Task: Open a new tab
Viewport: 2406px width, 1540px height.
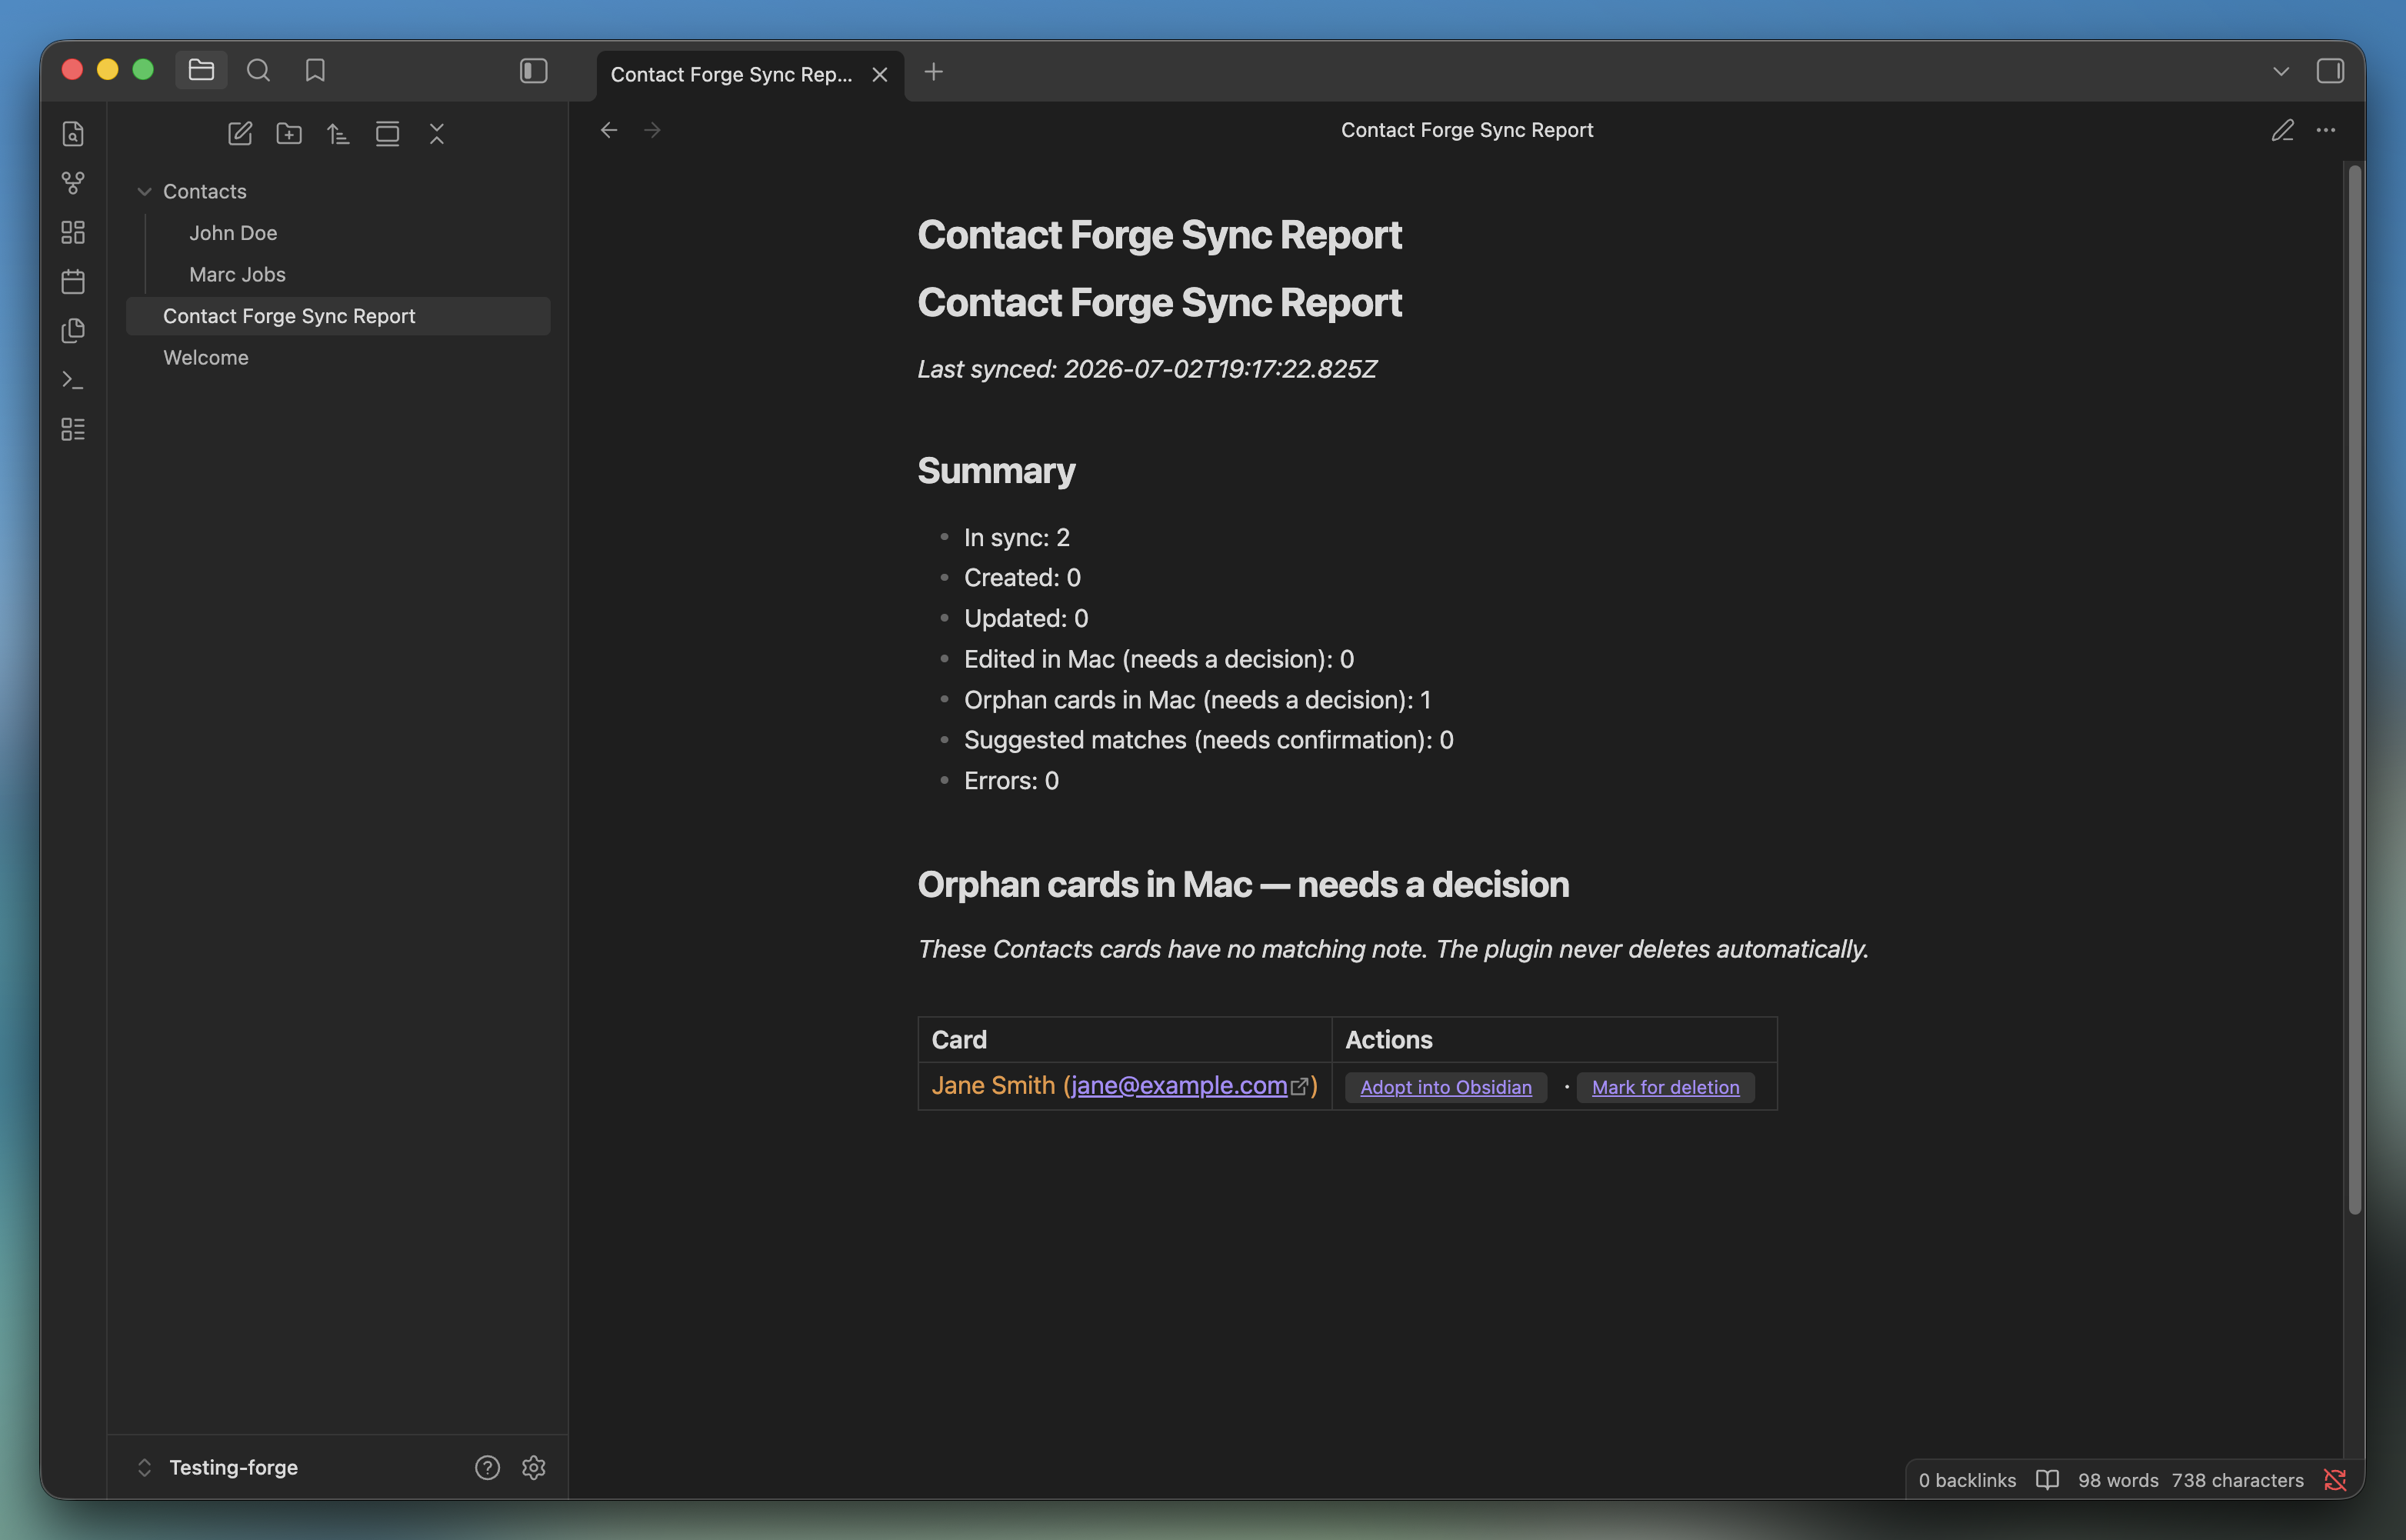Action: [933, 72]
